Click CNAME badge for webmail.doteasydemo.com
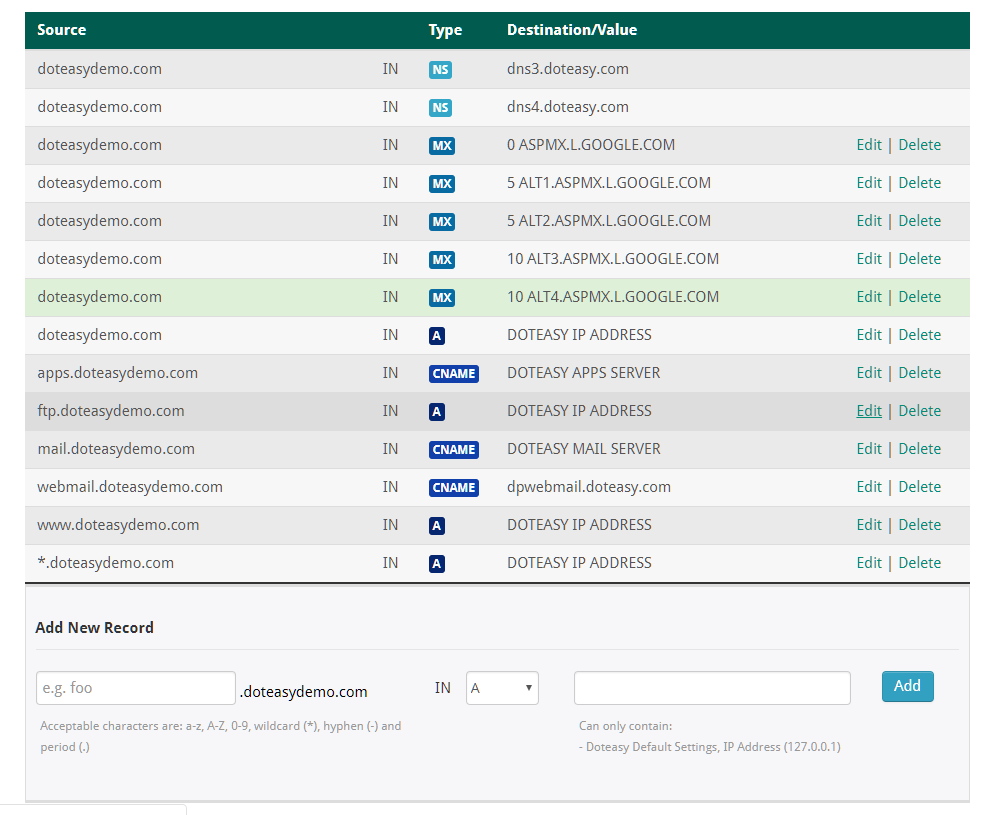985x815 pixels. 453,488
